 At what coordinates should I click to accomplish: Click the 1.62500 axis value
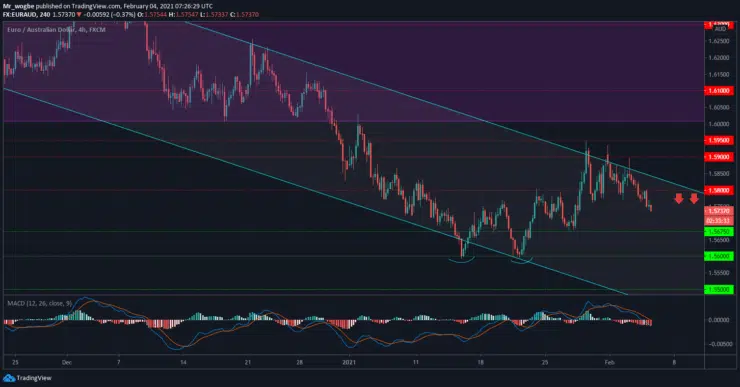click(718, 41)
